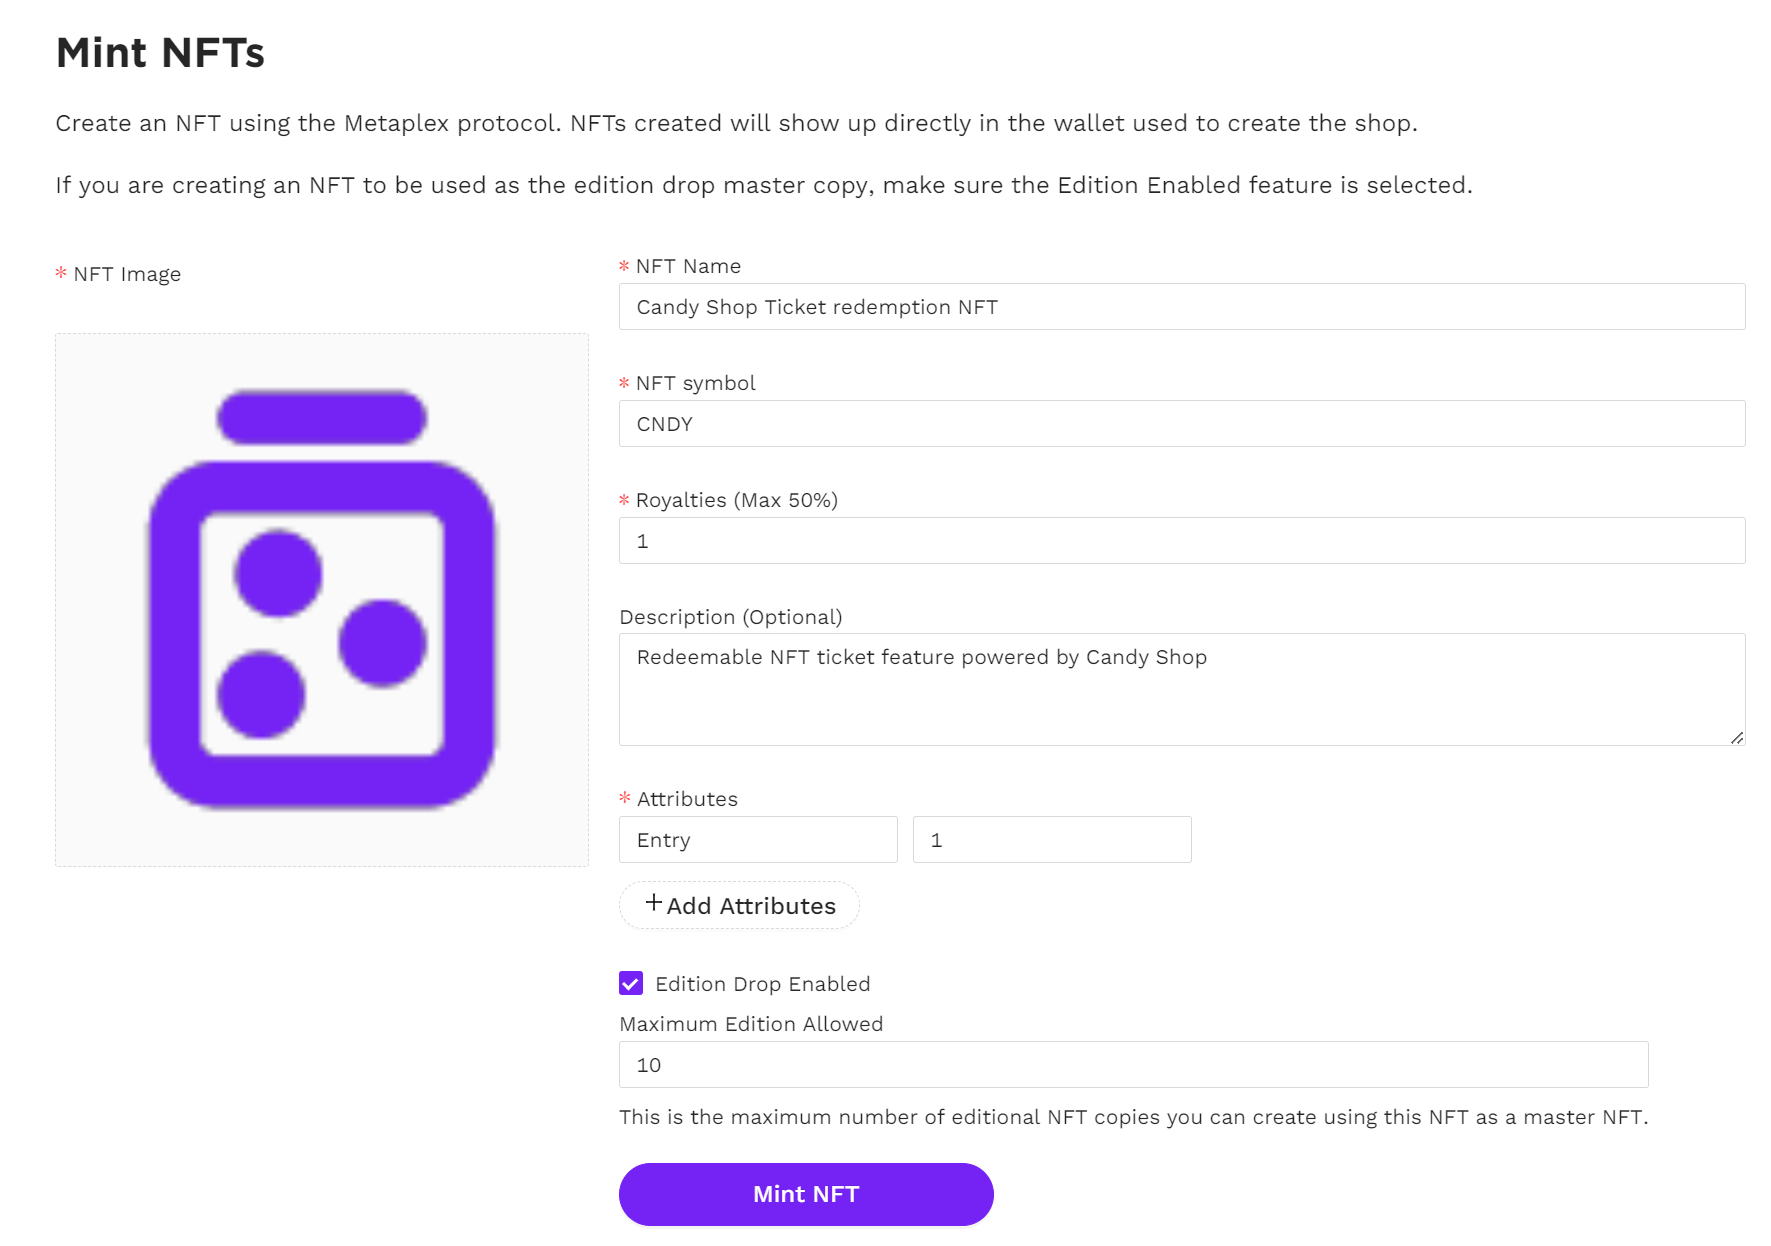Click the Edition Drop Enabled label text
The height and width of the screenshot is (1246, 1771).
click(x=762, y=984)
